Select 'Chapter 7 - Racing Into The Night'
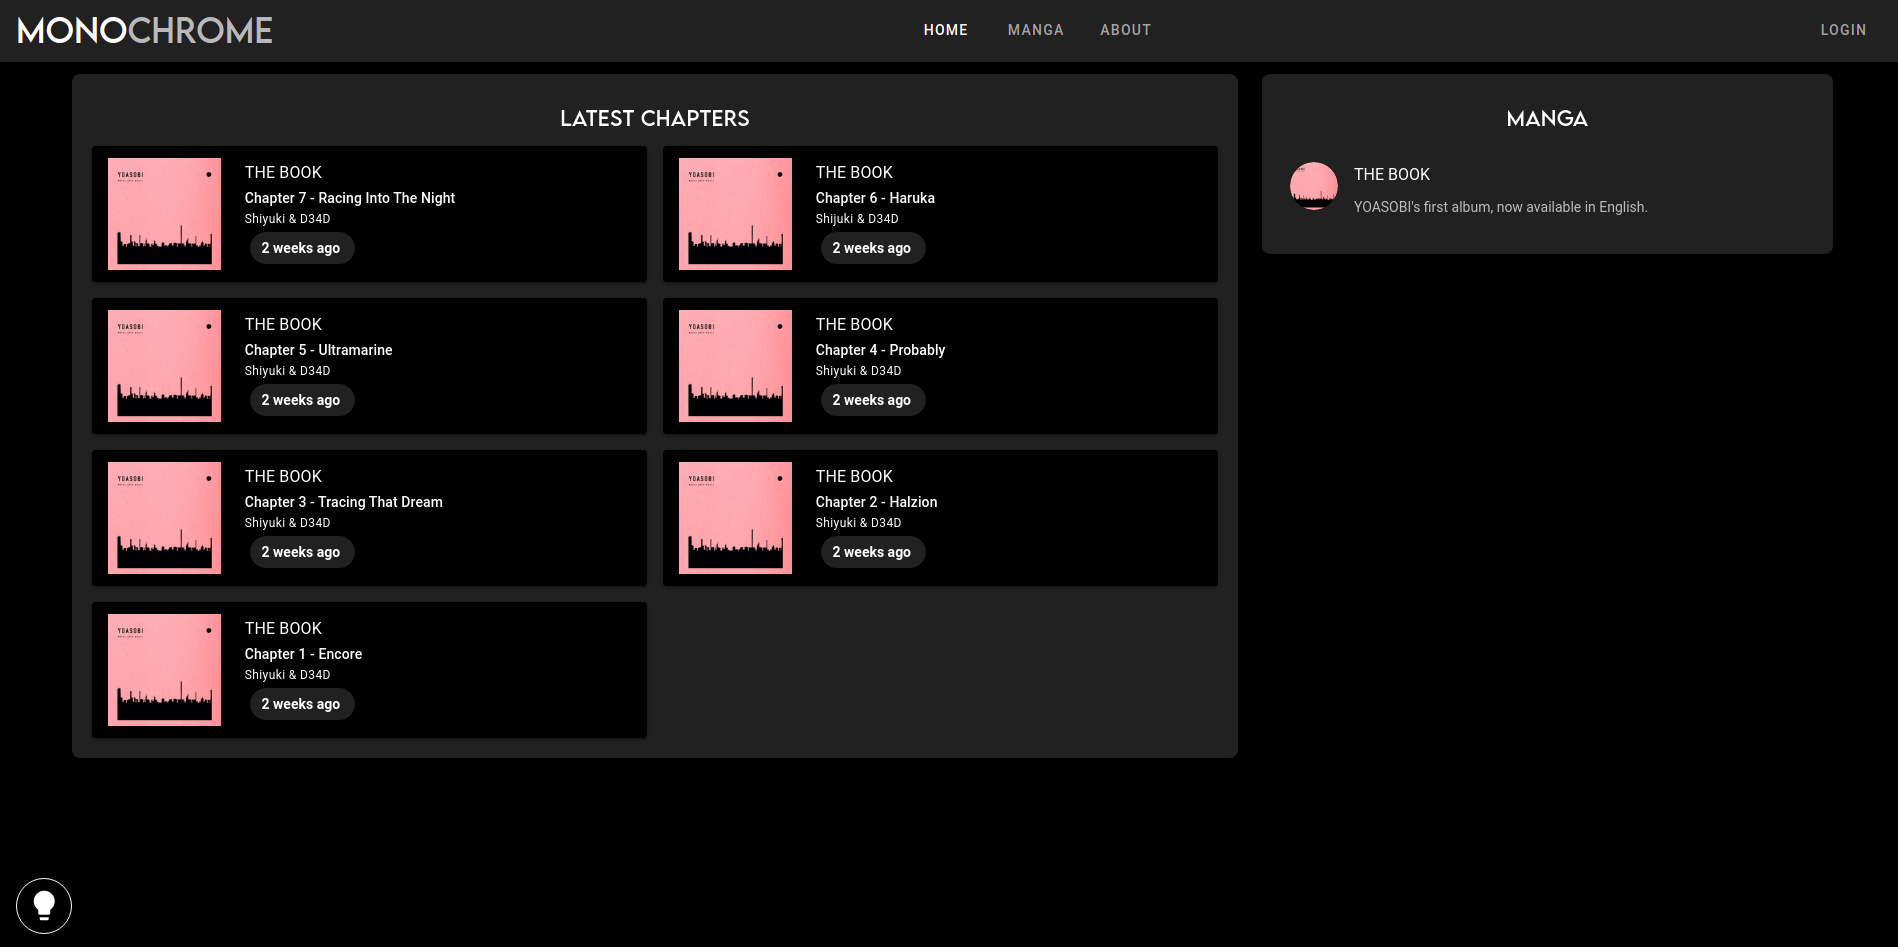 tap(350, 198)
